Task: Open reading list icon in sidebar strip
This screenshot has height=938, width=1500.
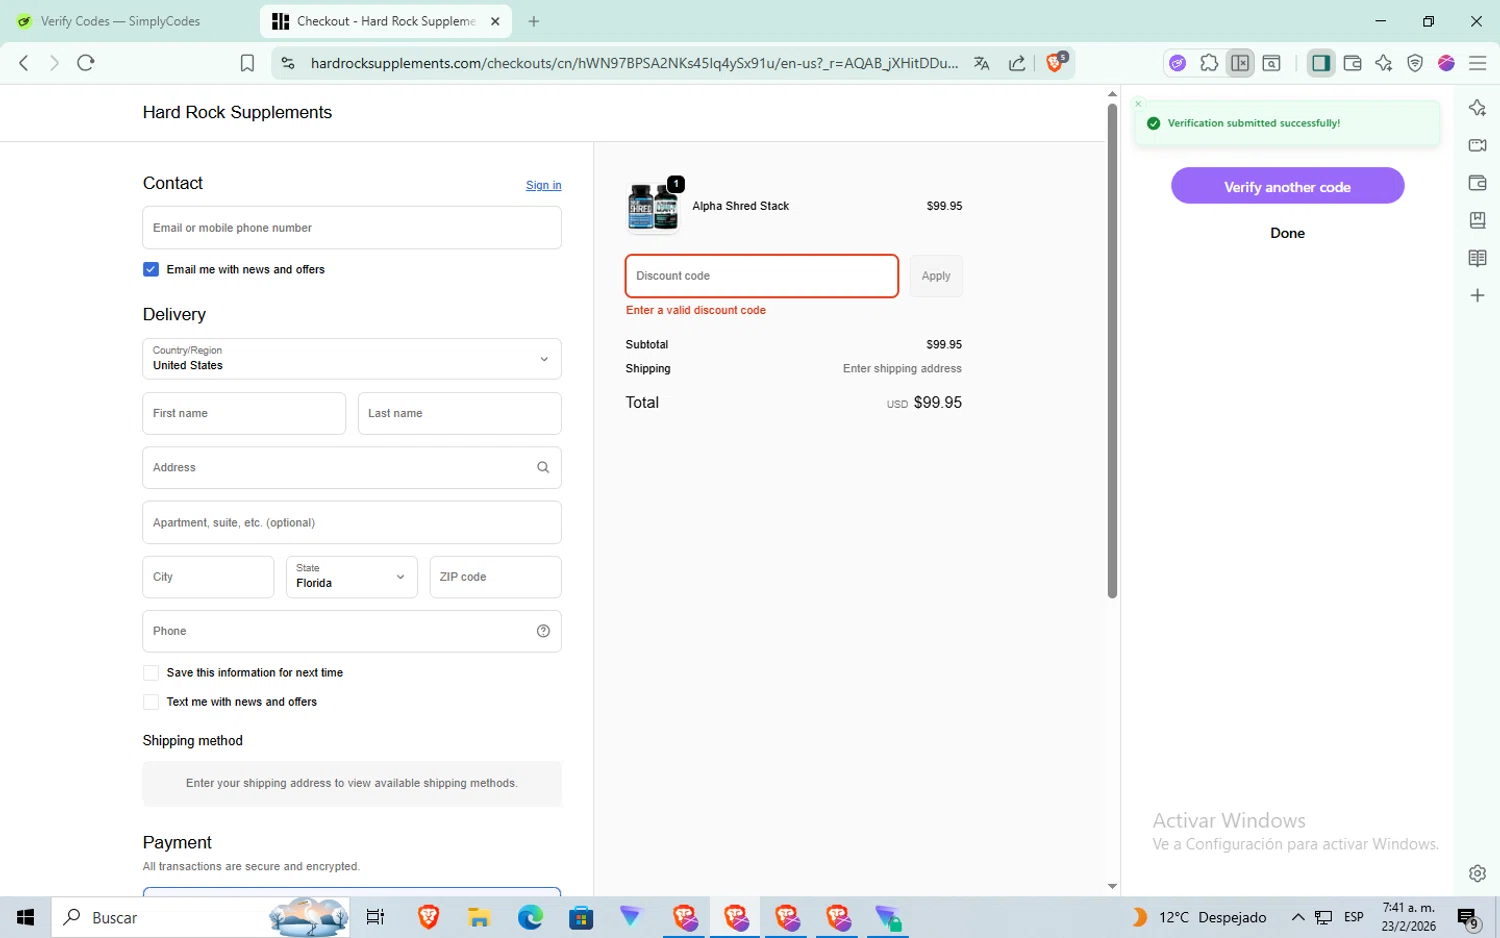Action: 1477,258
